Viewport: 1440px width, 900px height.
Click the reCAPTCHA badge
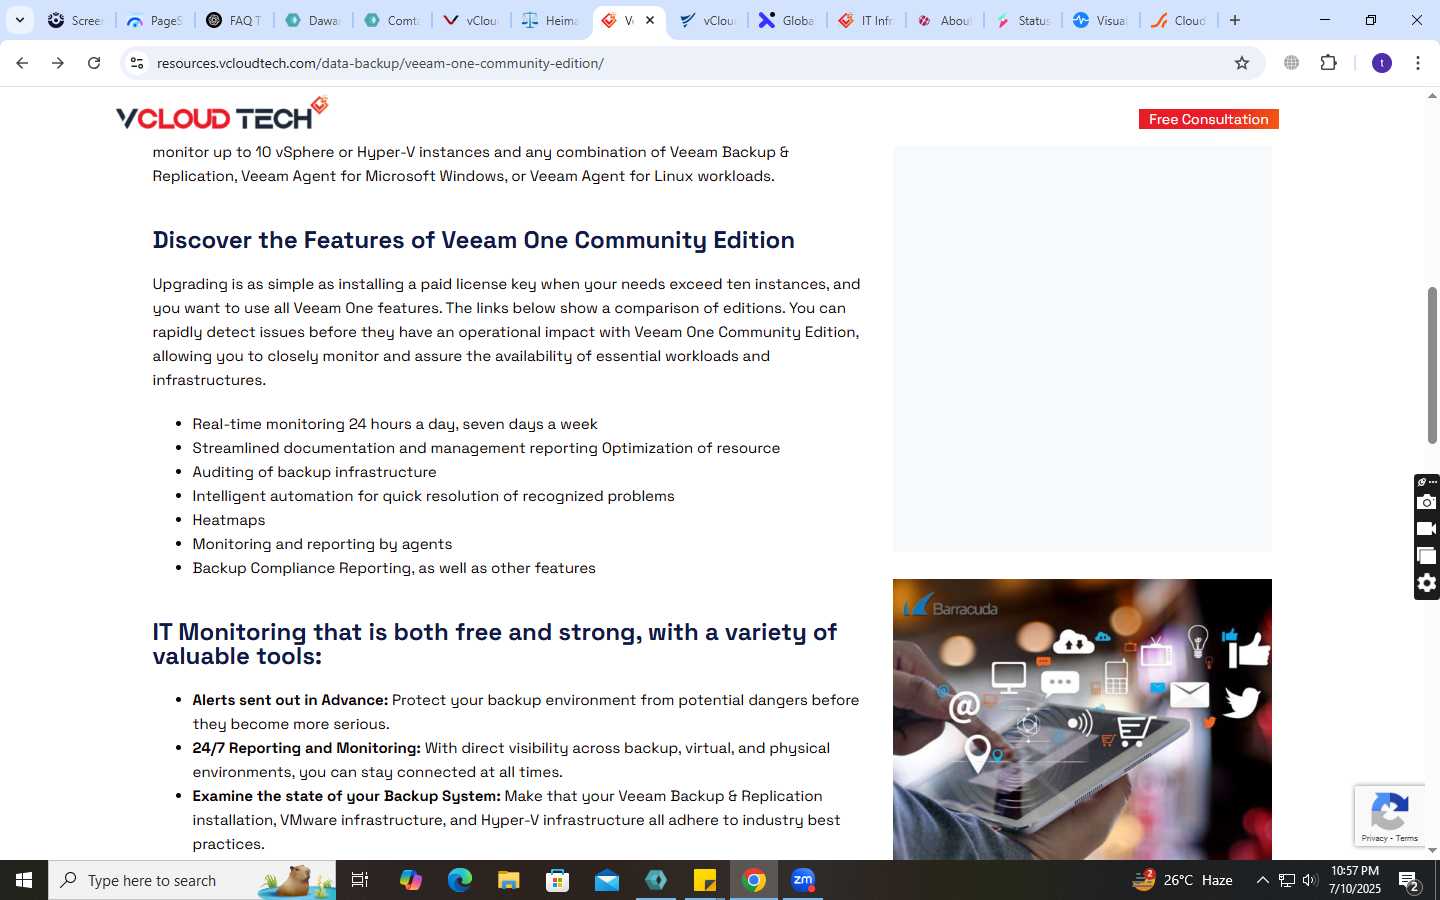[x=1389, y=816]
